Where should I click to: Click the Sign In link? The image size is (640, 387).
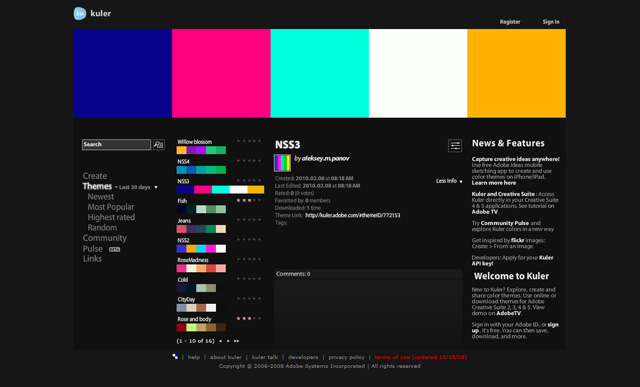click(x=551, y=22)
